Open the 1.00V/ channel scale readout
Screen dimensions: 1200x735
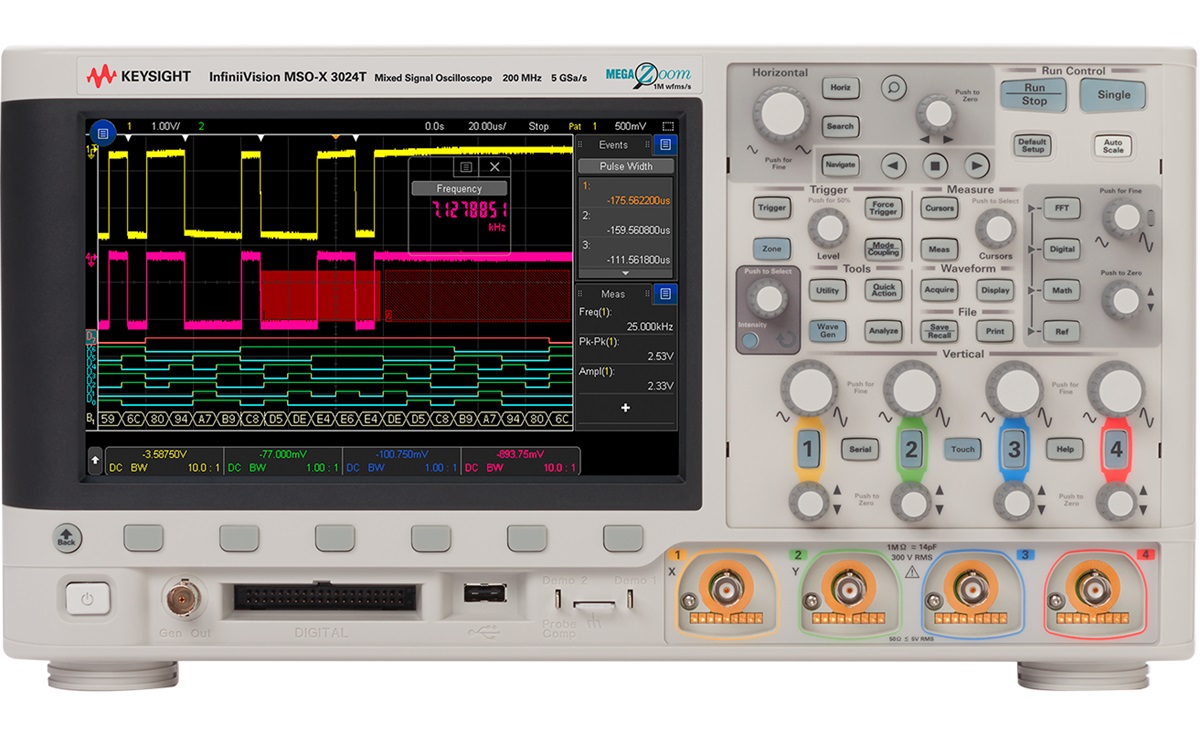[166, 127]
